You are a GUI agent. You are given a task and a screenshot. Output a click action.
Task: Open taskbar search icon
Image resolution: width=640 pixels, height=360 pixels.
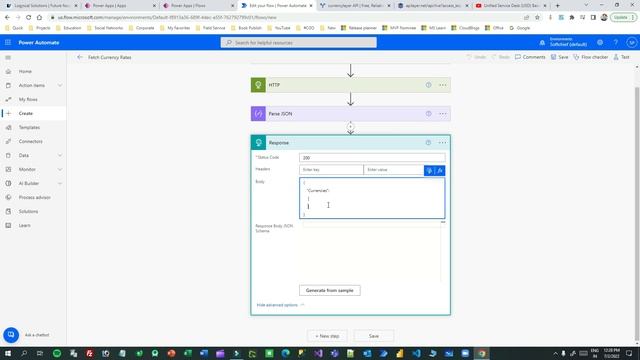click(24, 353)
